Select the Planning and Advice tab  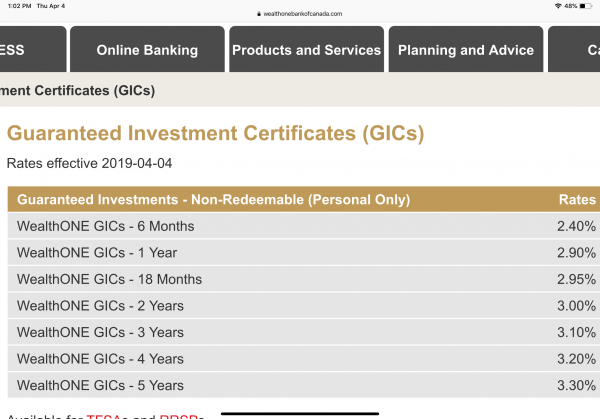click(465, 50)
